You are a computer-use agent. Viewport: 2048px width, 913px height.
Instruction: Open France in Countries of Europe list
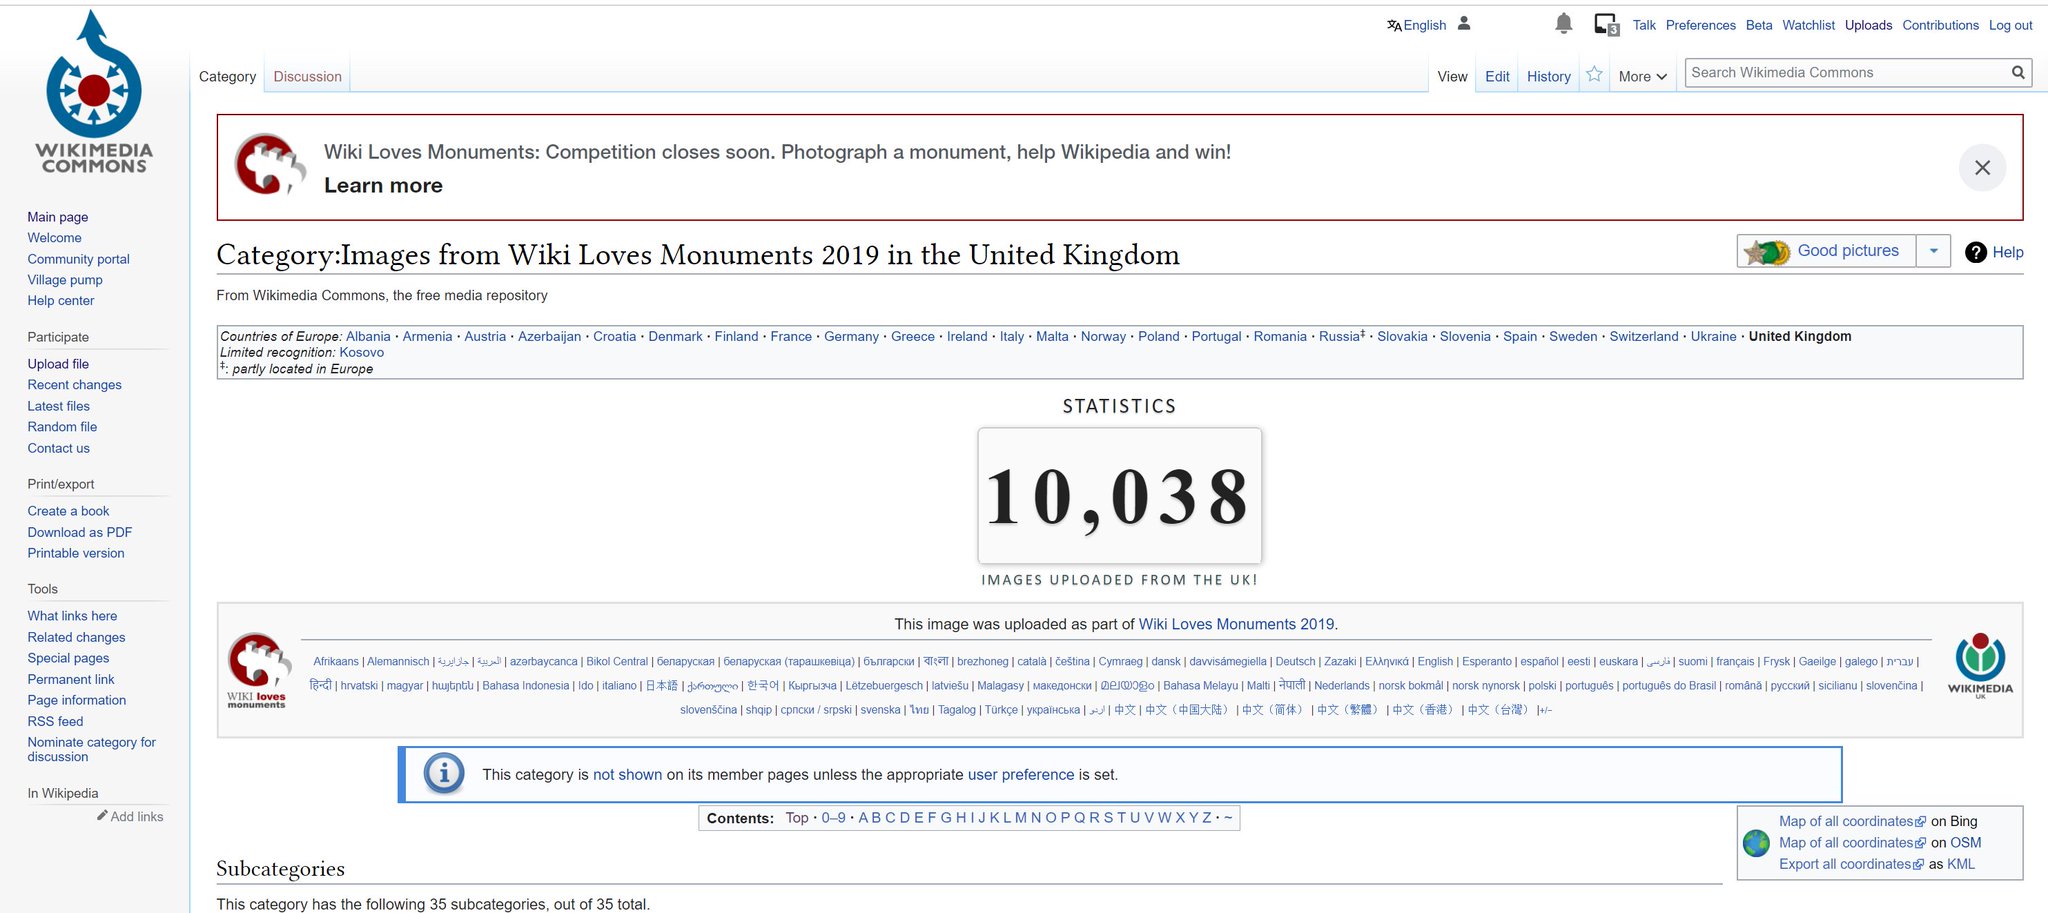tap(791, 336)
